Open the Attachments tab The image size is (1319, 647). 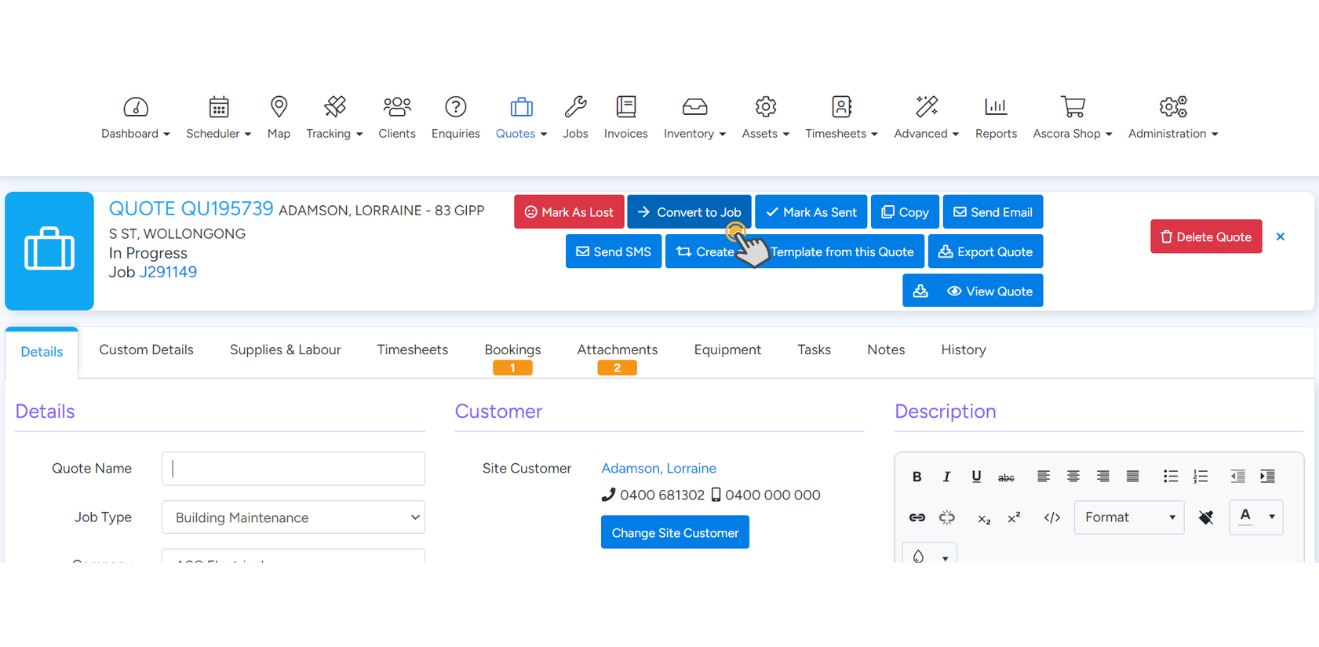617,350
